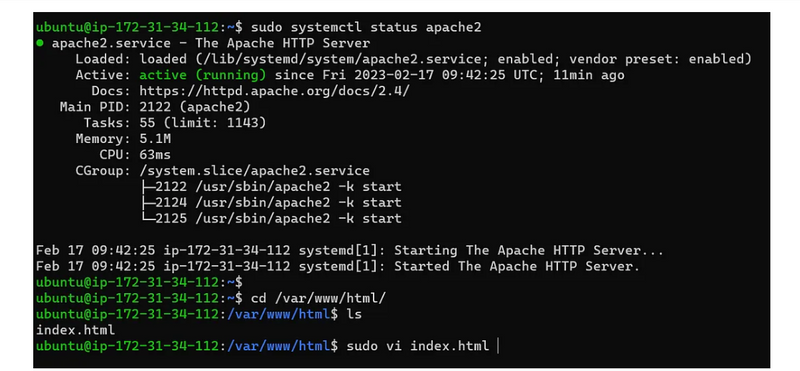The height and width of the screenshot is (371, 800).
Task: Click the Memory 5.1M value
Action: pyautogui.click(x=155, y=139)
